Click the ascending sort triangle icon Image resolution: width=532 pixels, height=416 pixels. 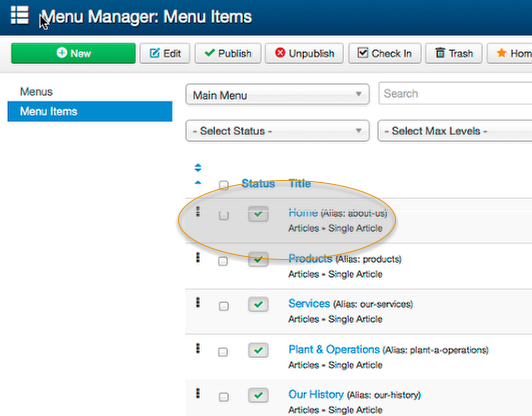pos(198,183)
